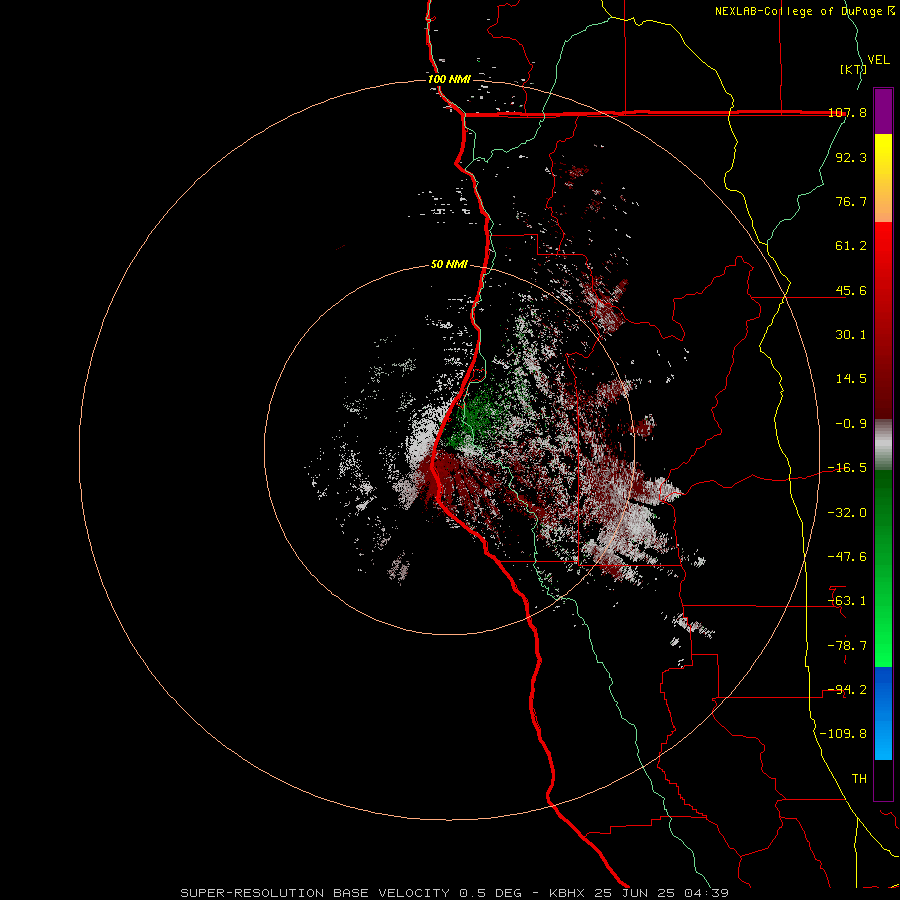Click the KBHX station identifier in caption
The height and width of the screenshot is (900, 900).
(568, 893)
